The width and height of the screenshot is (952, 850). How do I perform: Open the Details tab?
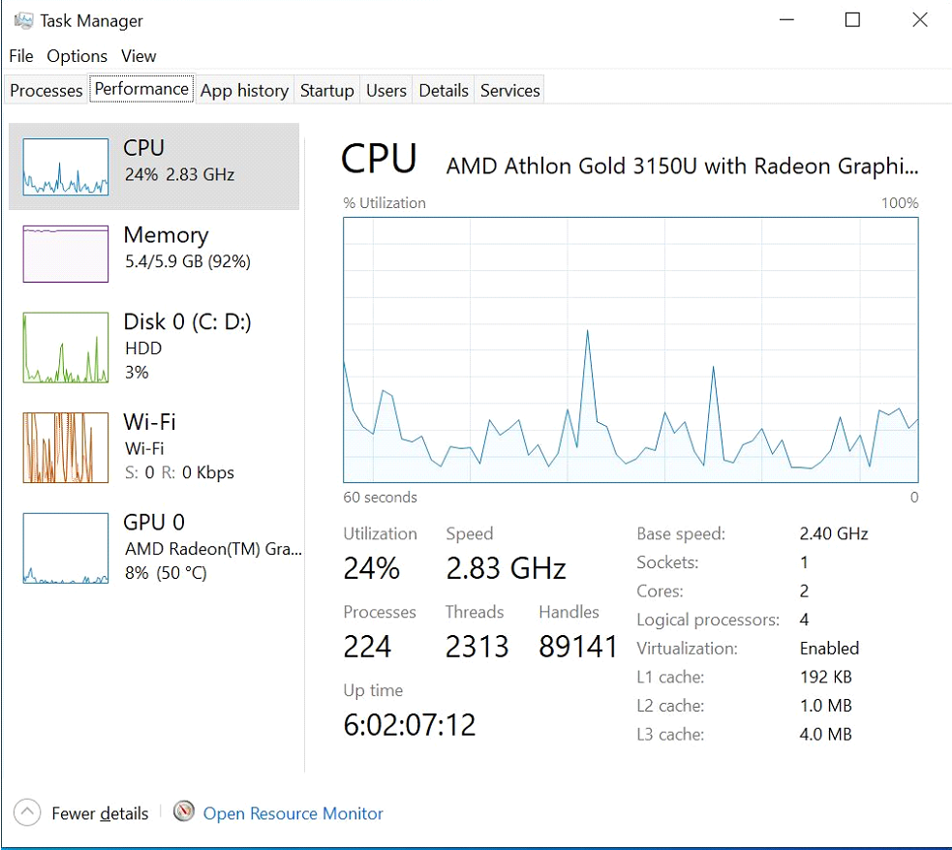point(443,90)
